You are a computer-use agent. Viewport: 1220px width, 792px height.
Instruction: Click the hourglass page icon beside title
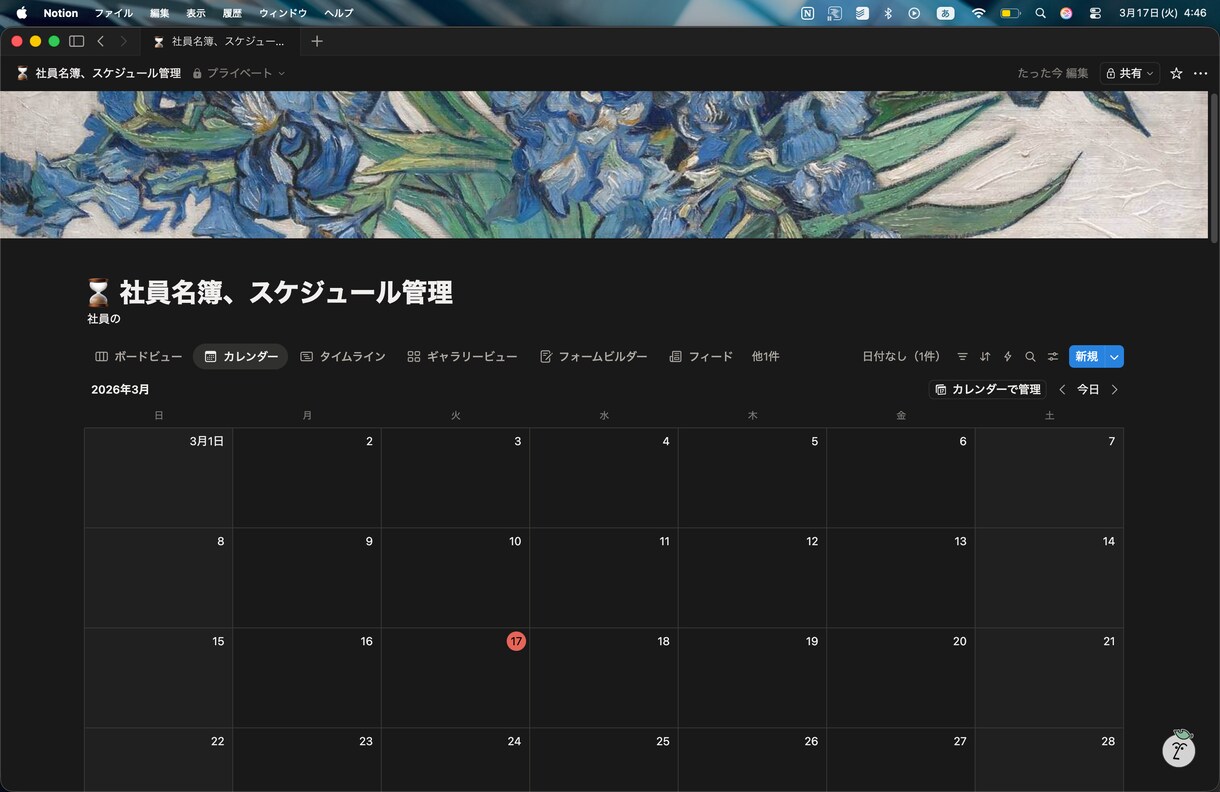pos(98,292)
